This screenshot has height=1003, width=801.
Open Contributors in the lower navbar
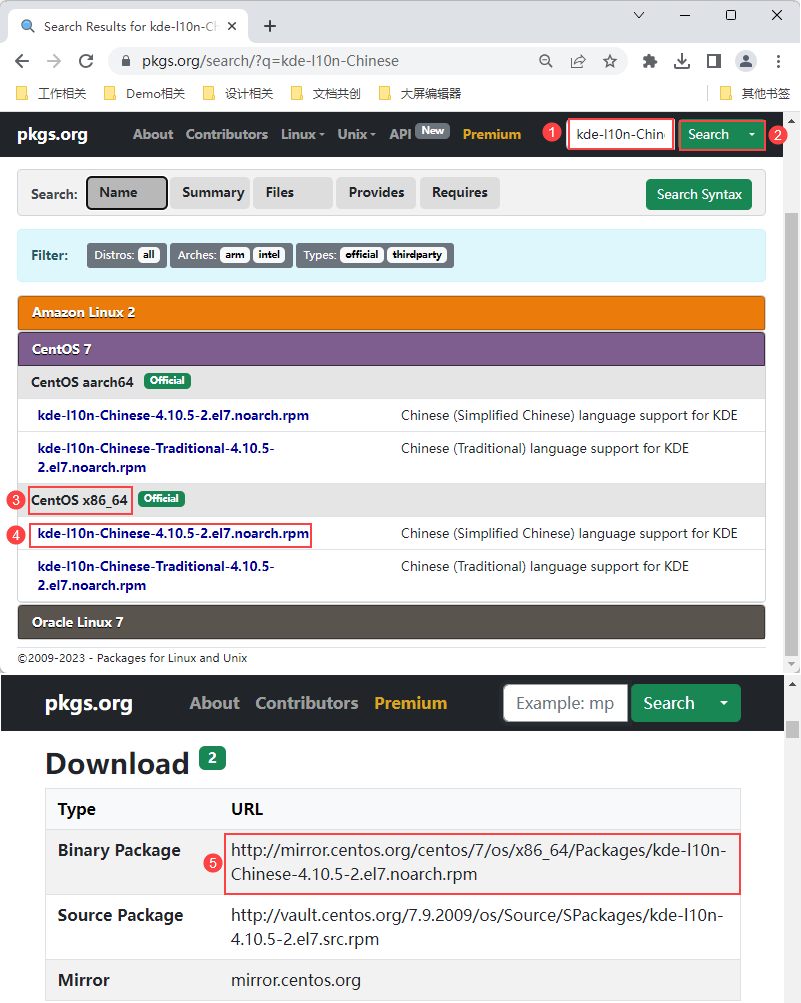click(306, 703)
